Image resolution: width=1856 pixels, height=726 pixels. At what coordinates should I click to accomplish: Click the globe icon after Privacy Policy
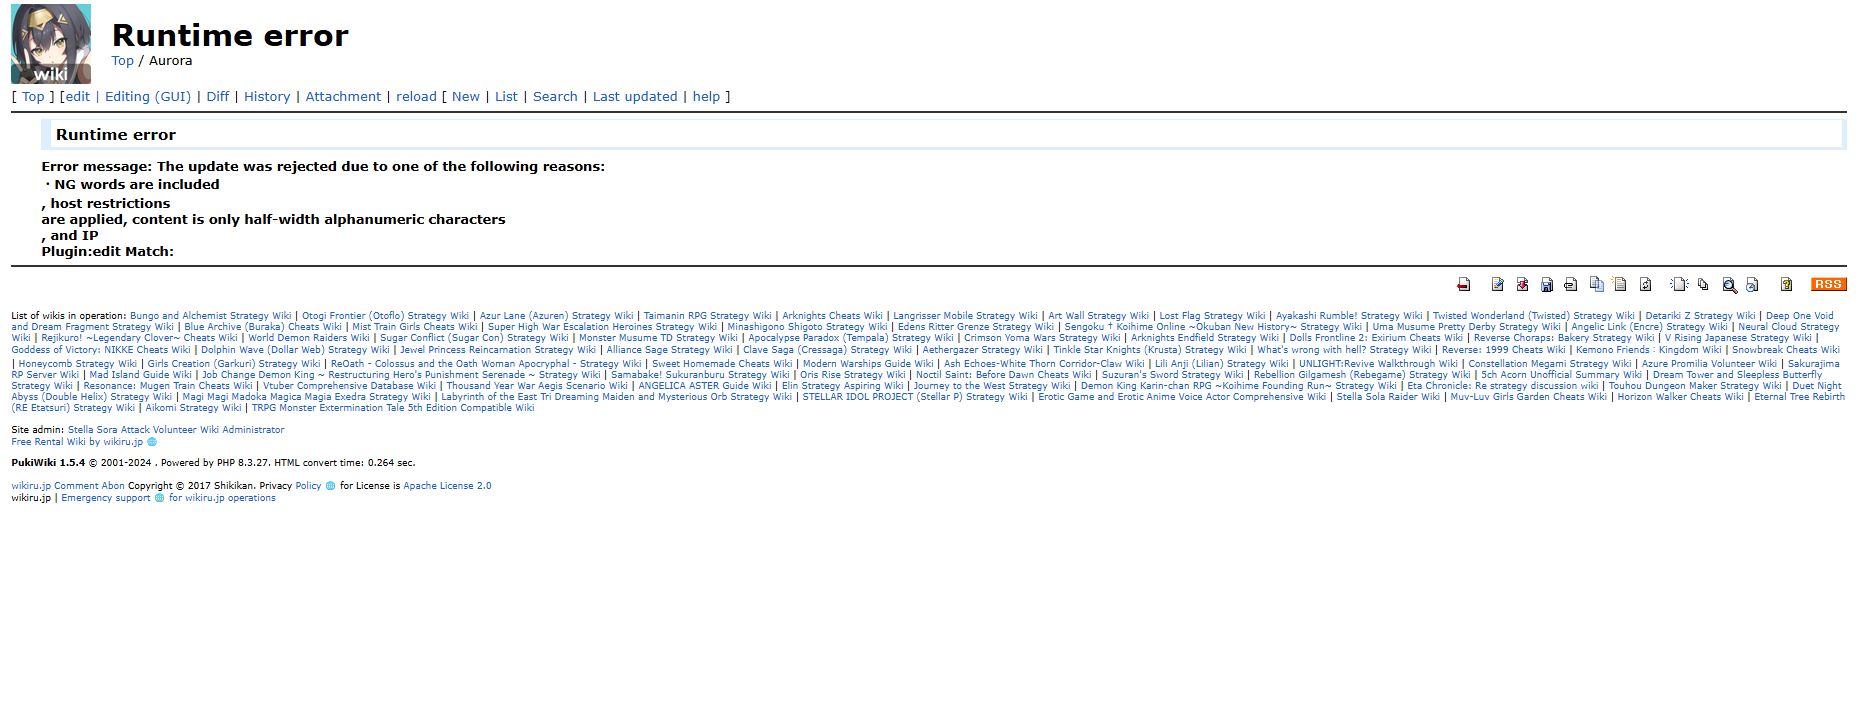coord(330,486)
